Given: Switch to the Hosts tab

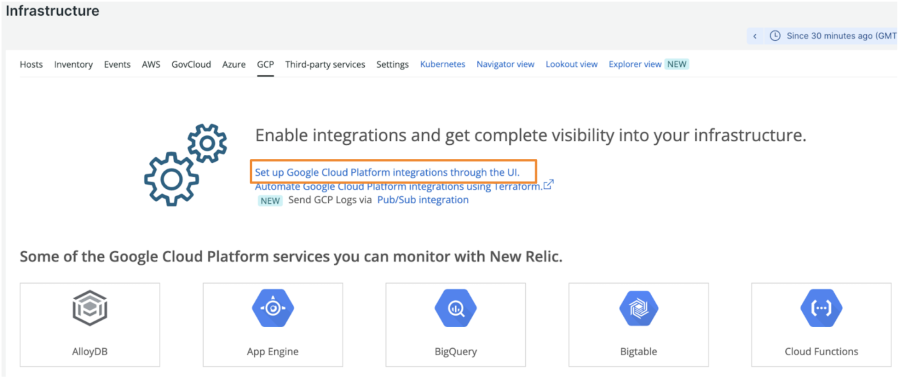Looking at the screenshot, I should click(x=31, y=64).
